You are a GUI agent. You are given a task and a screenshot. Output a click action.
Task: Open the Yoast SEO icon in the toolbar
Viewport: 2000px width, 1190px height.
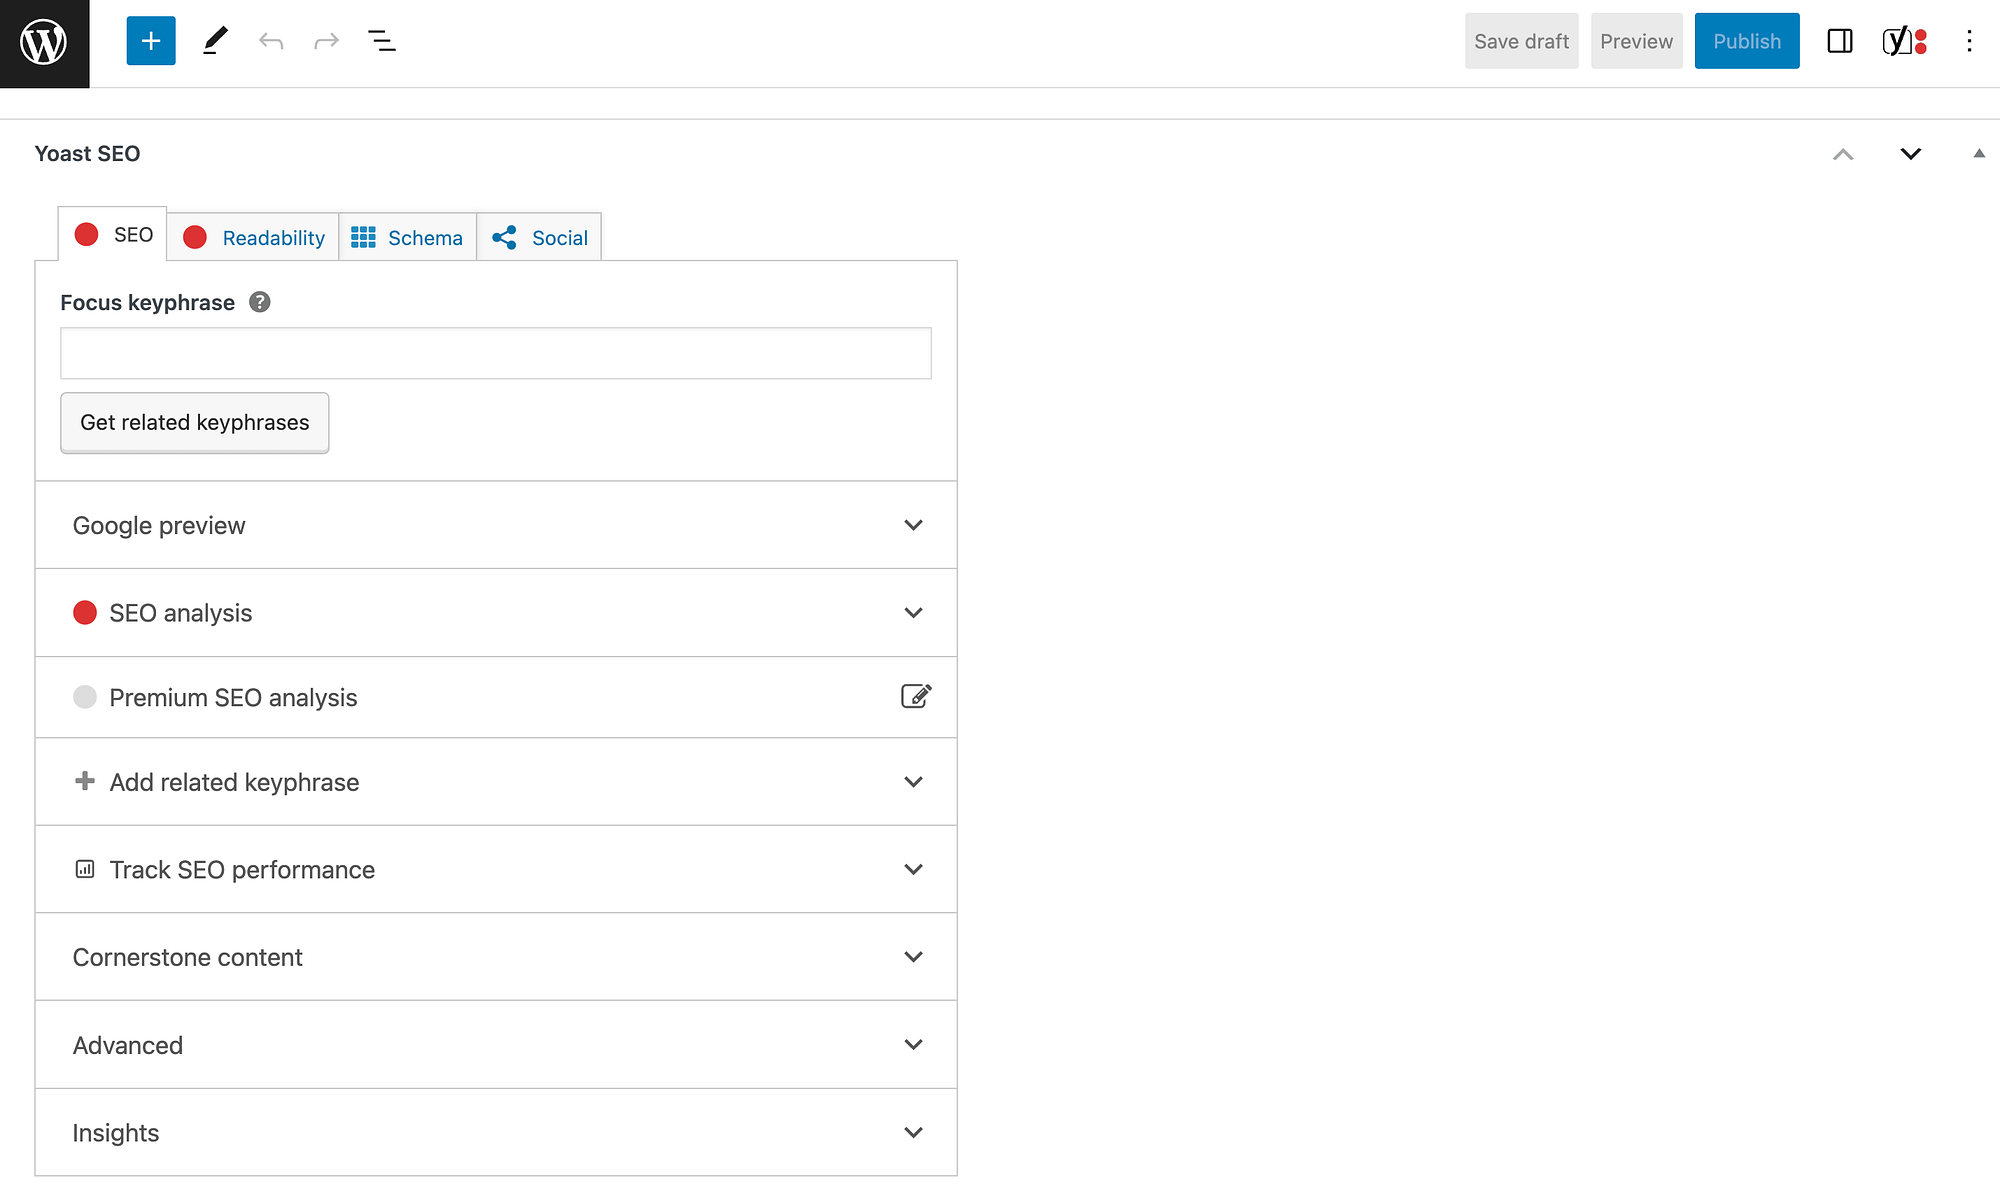pyautogui.click(x=1900, y=41)
